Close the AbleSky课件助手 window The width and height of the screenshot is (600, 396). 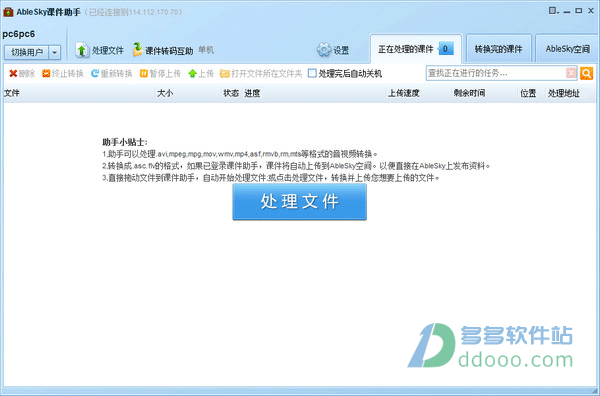(591, 11)
